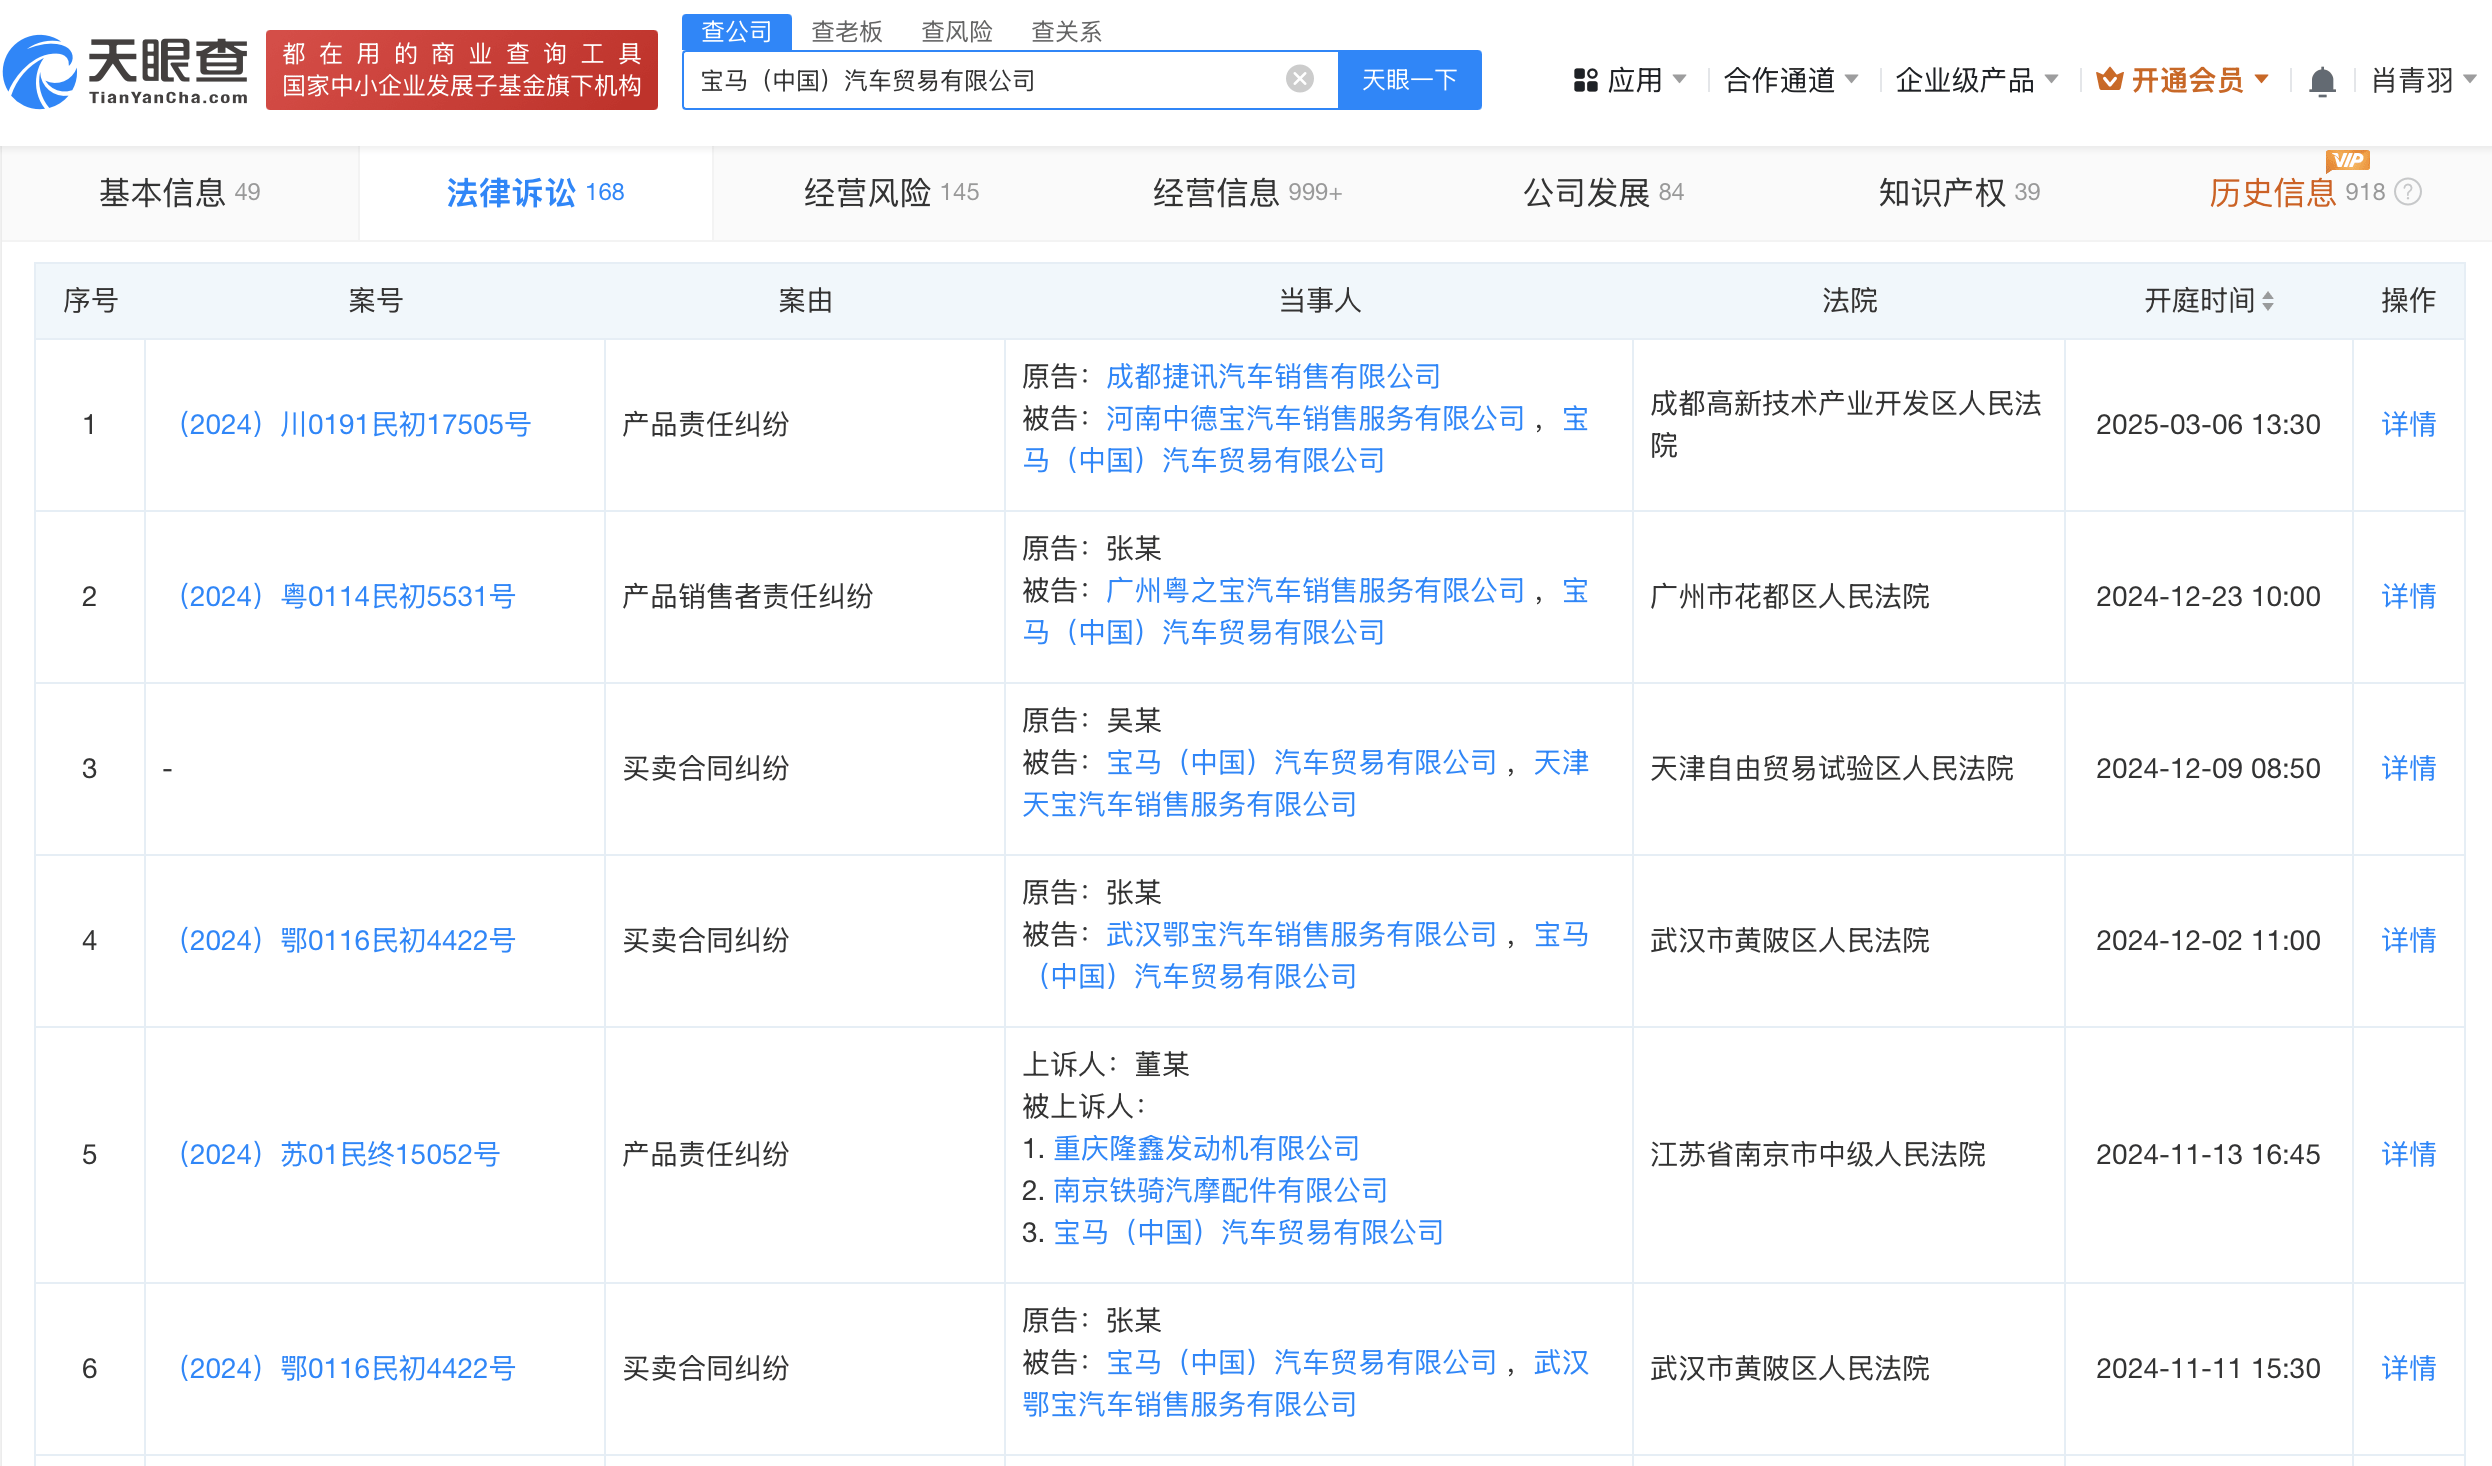Click hearing time 2024-11-11 15:30
2492x1466 pixels.
click(2208, 1368)
